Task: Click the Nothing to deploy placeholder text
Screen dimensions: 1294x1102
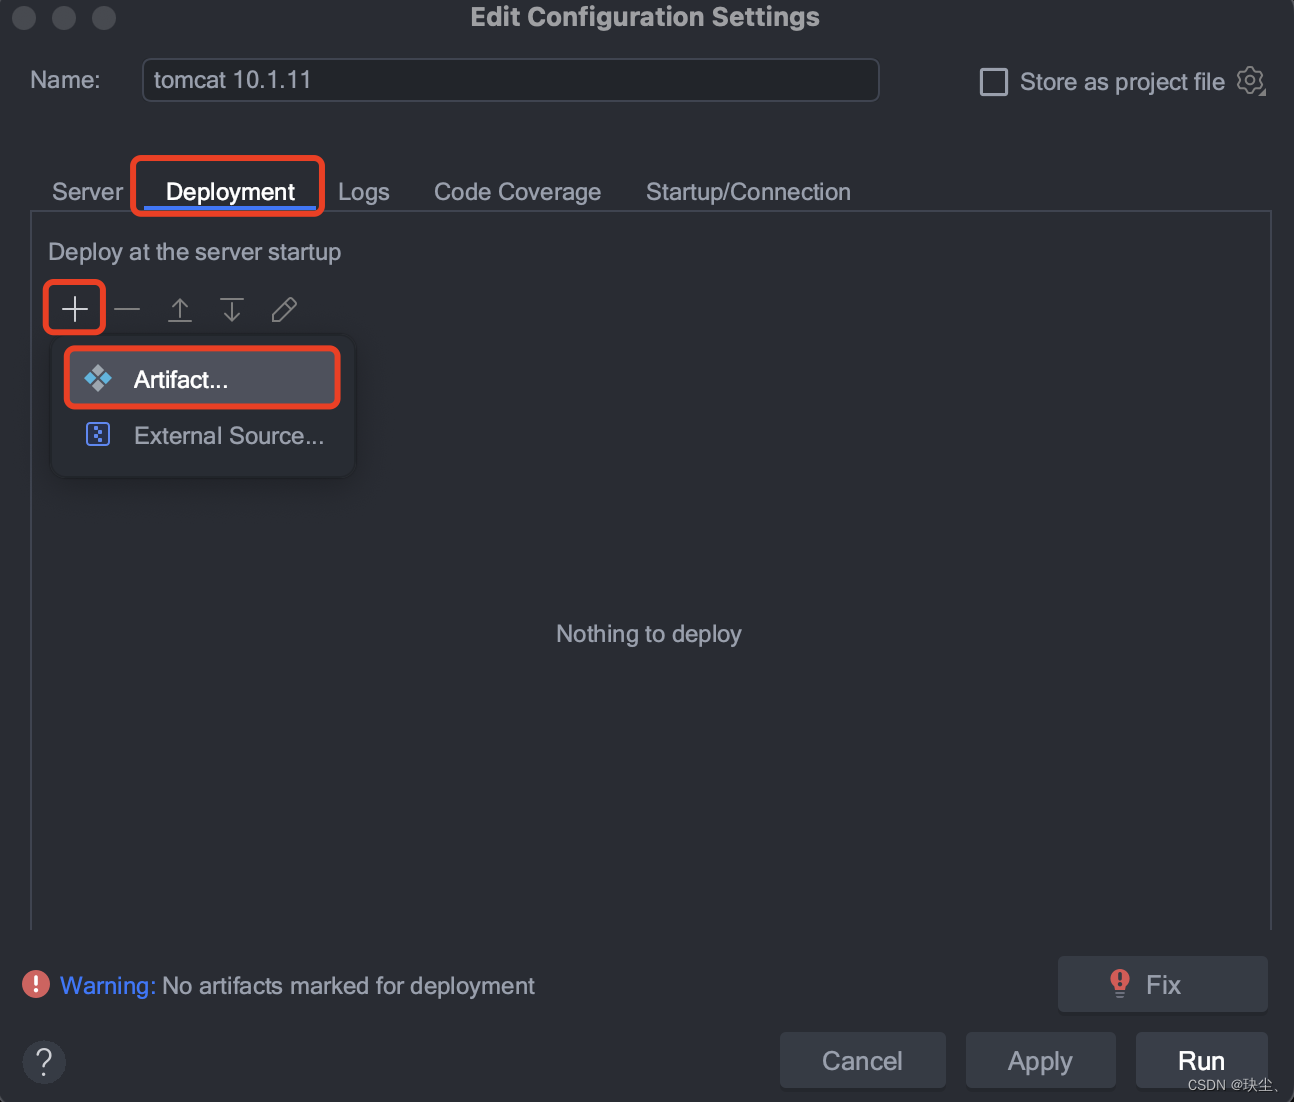Action: click(649, 634)
